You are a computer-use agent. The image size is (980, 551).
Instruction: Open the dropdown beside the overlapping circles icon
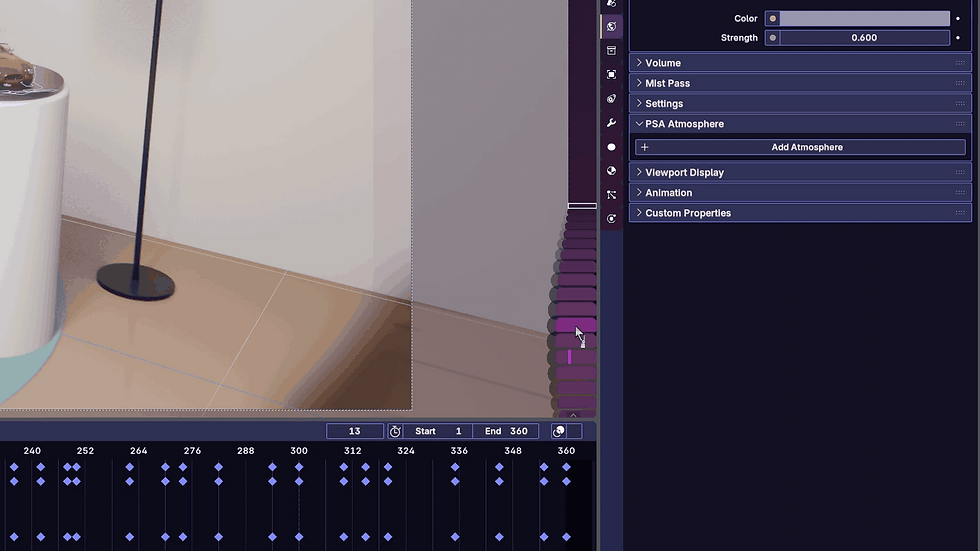tap(574, 431)
